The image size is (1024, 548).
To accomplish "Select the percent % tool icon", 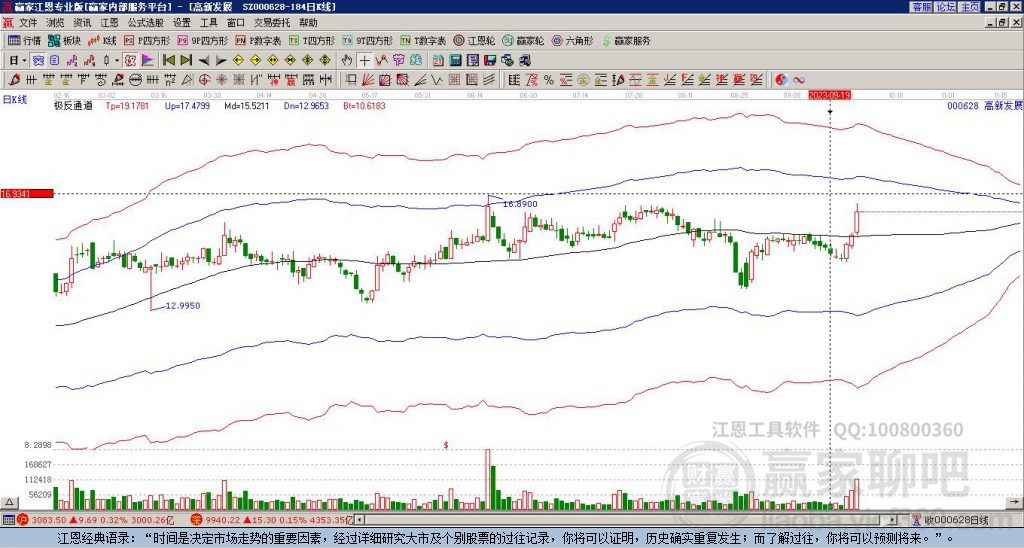I will pos(549,80).
